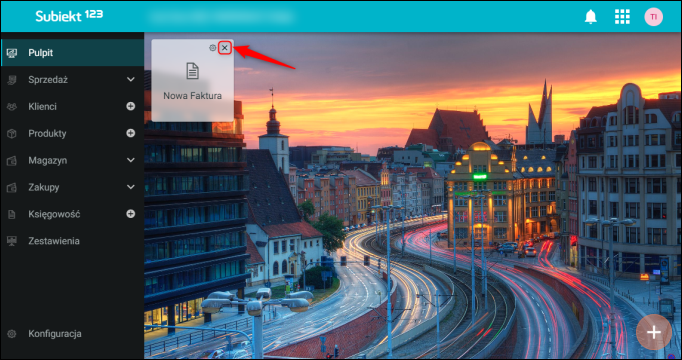682x360 pixels.
Task: Add a new product with plus icon
Action: (x=130, y=133)
